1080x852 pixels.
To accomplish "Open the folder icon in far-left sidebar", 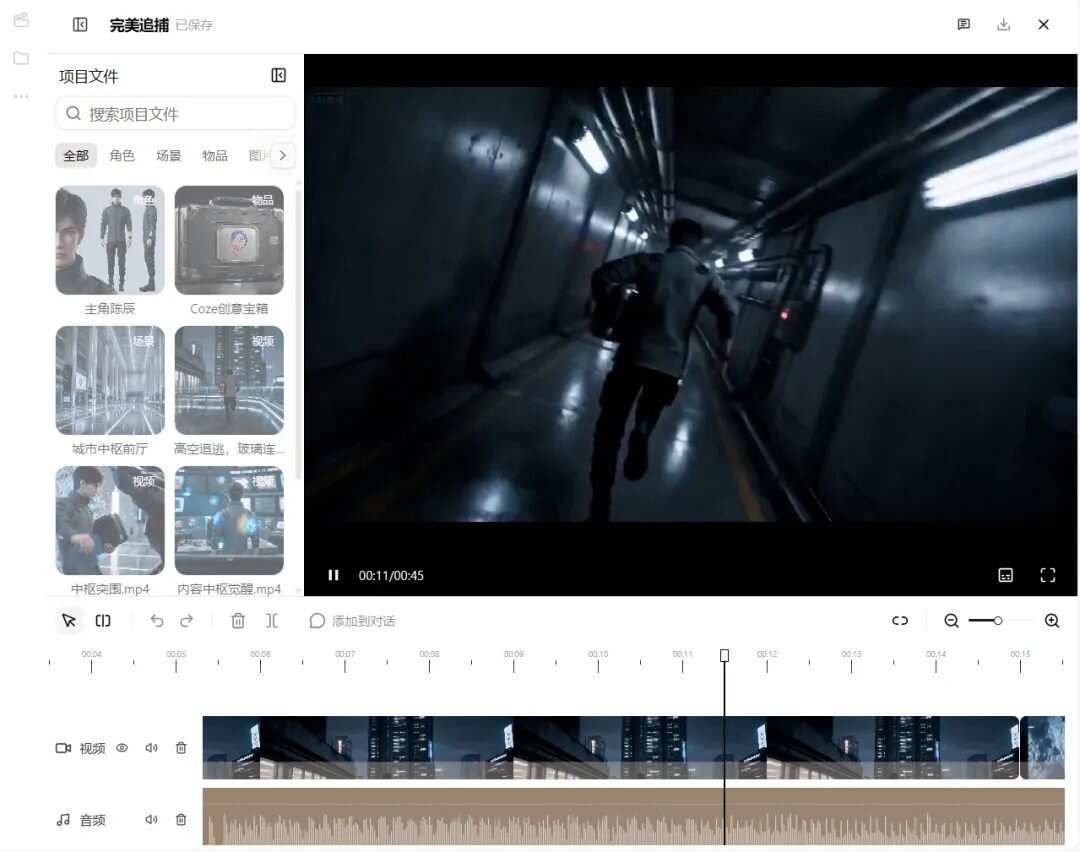I will coord(21,58).
